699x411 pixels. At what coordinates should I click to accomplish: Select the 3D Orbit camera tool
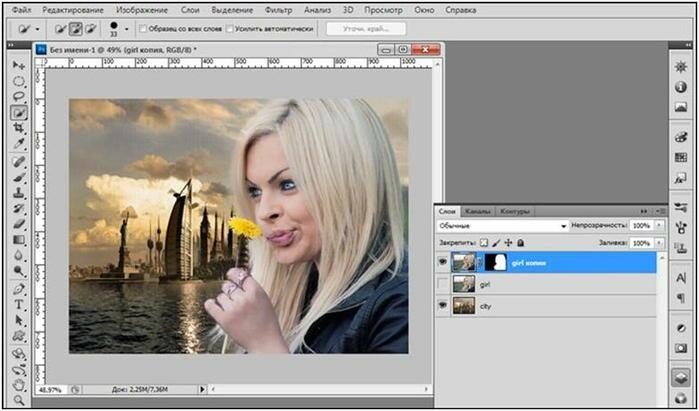point(19,370)
